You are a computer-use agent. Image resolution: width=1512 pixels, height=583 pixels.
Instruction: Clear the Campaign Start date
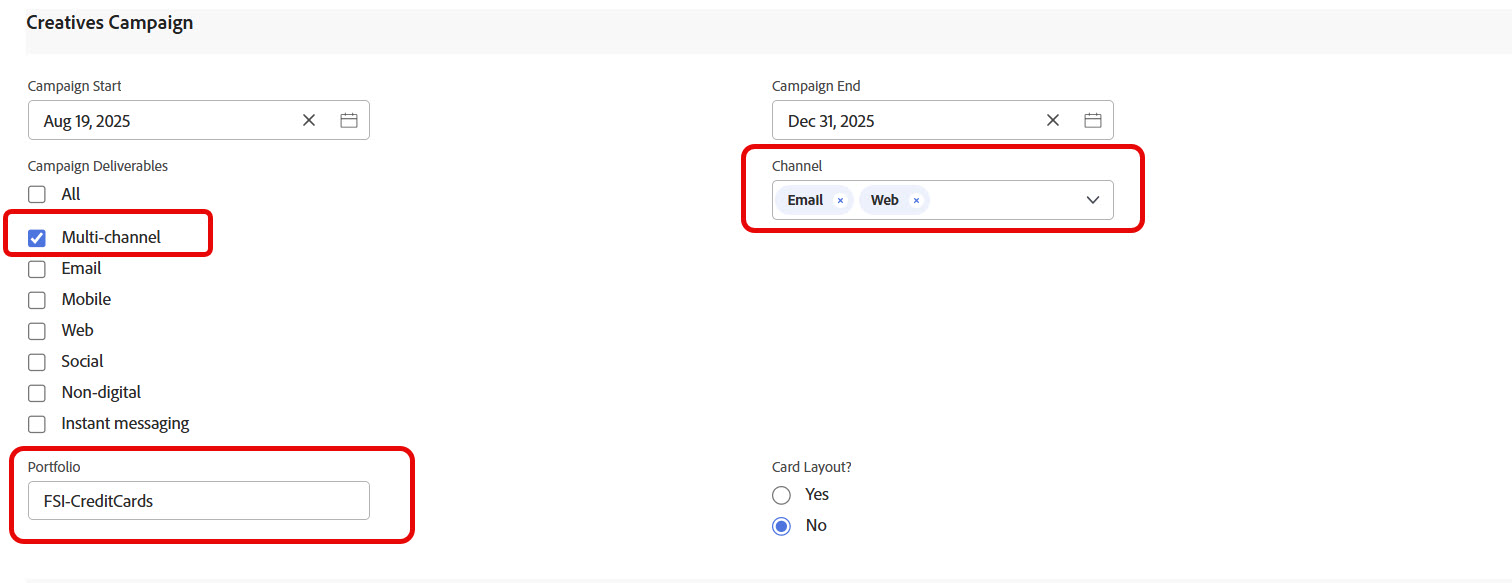[309, 121]
